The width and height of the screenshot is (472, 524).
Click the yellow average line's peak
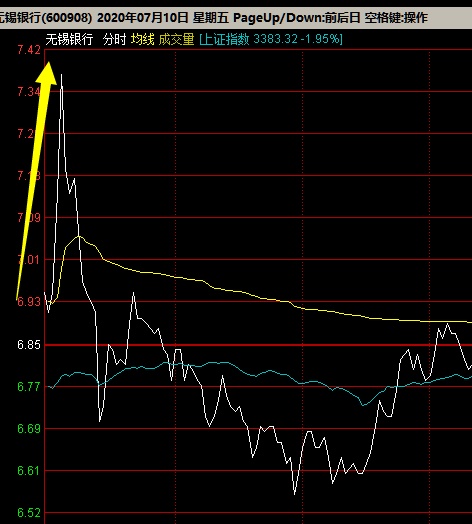click(79, 236)
